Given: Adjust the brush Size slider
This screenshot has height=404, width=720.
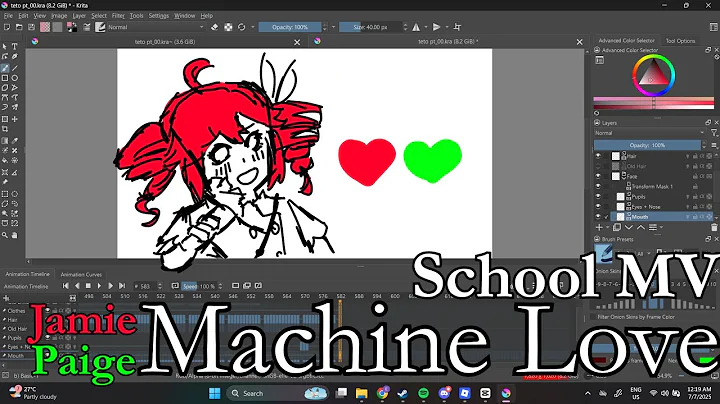Looking at the screenshot, I should (370, 27).
